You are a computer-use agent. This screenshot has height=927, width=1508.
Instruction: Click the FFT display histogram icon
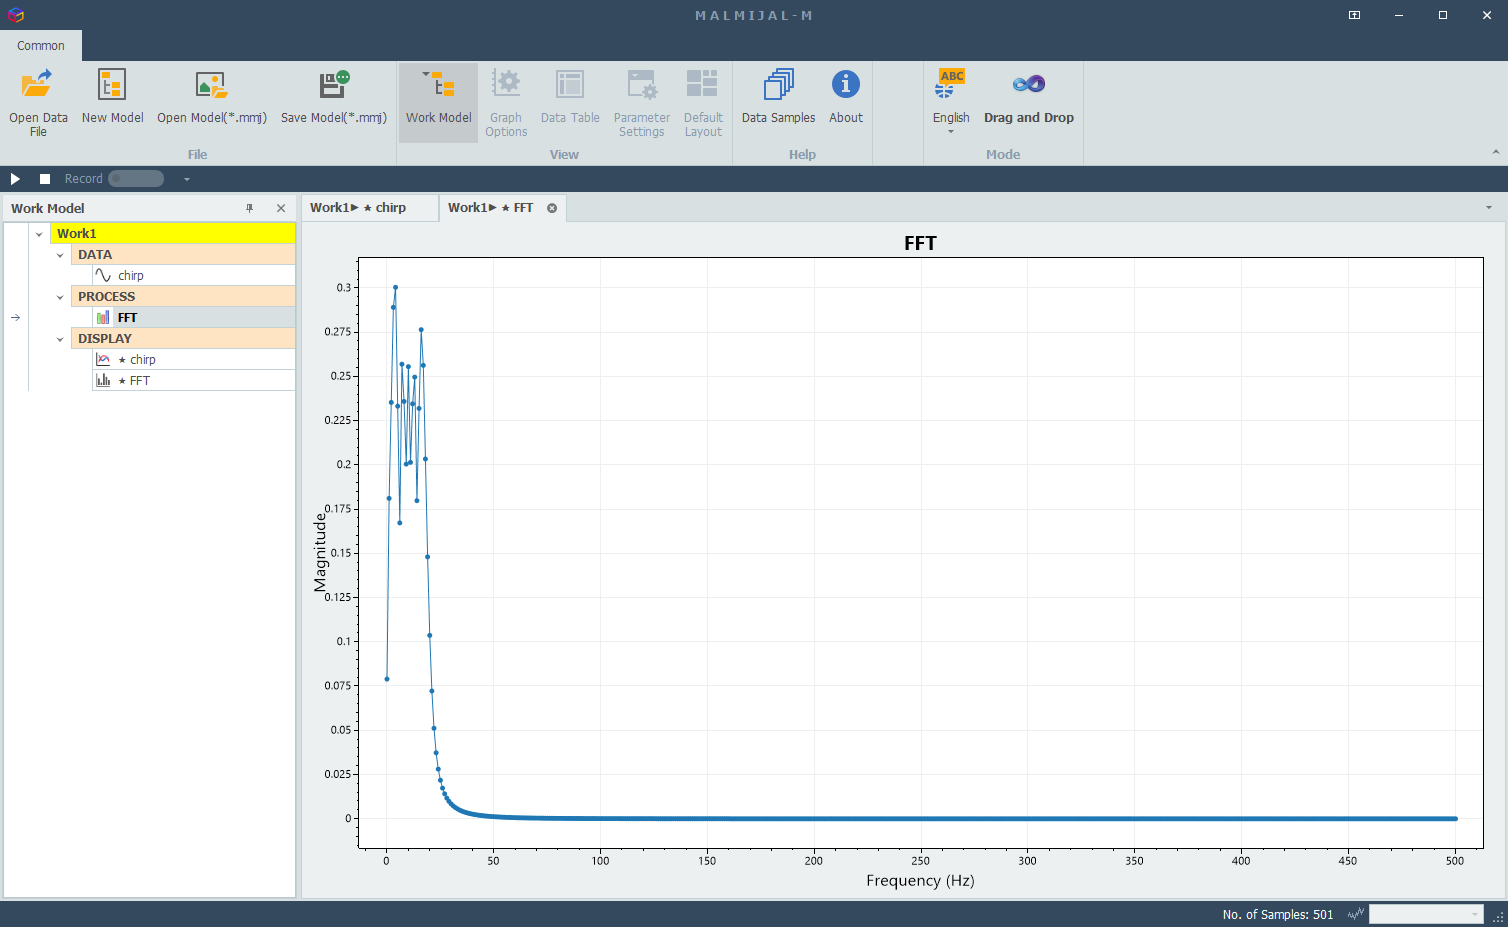coord(103,380)
